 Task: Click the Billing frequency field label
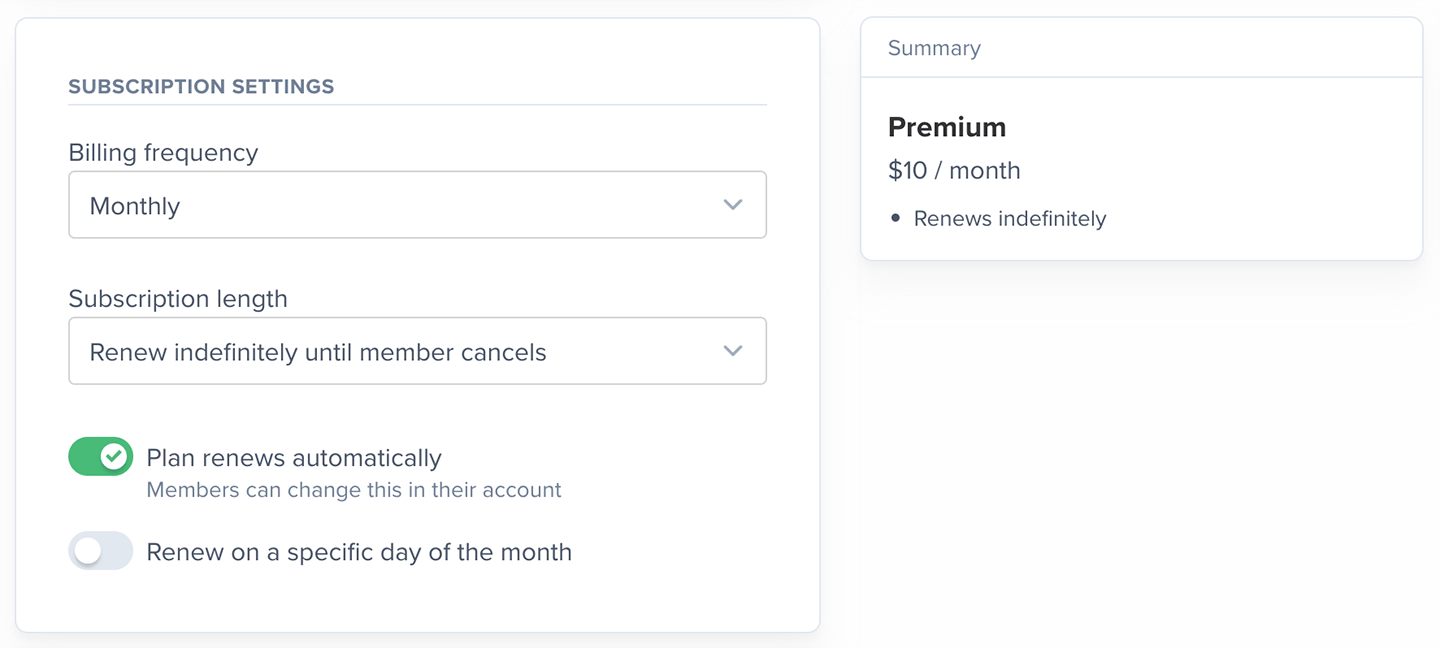[x=163, y=152]
